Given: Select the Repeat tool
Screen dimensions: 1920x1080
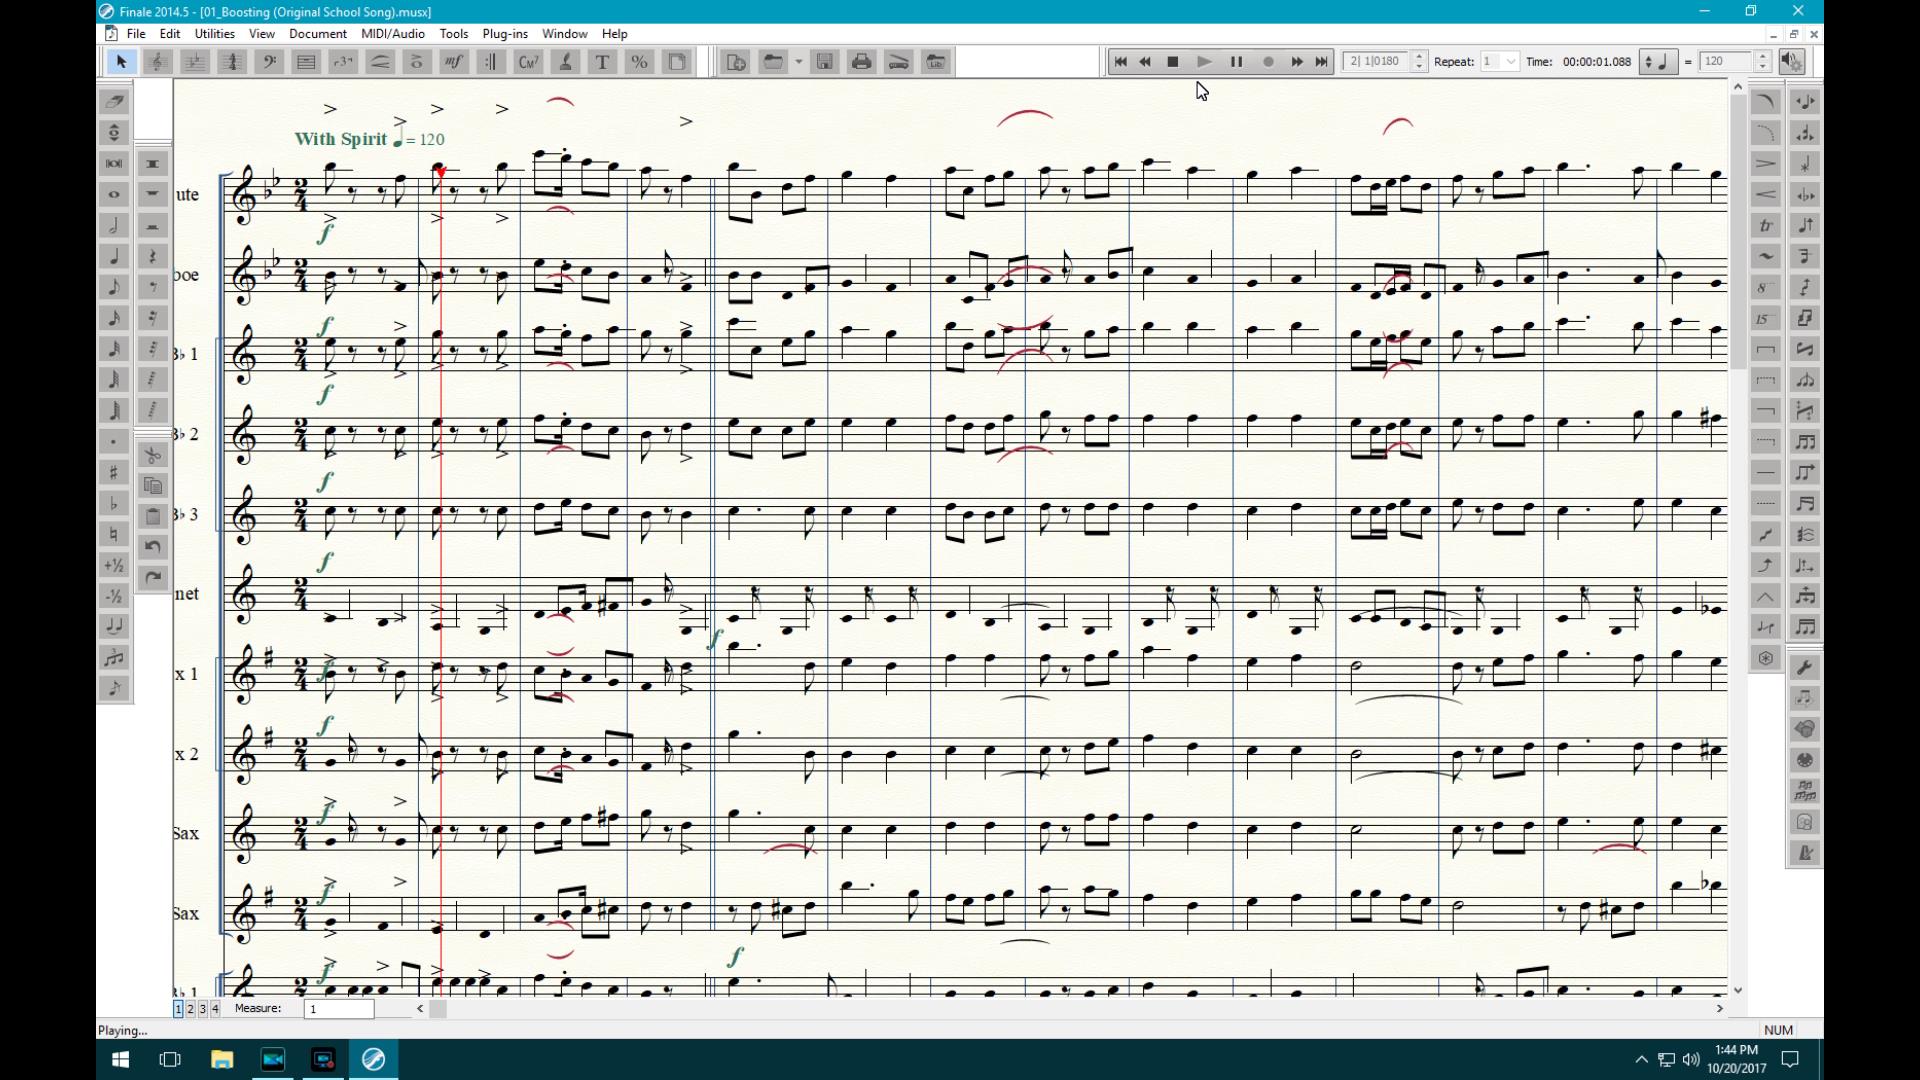Looking at the screenshot, I should [491, 62].
